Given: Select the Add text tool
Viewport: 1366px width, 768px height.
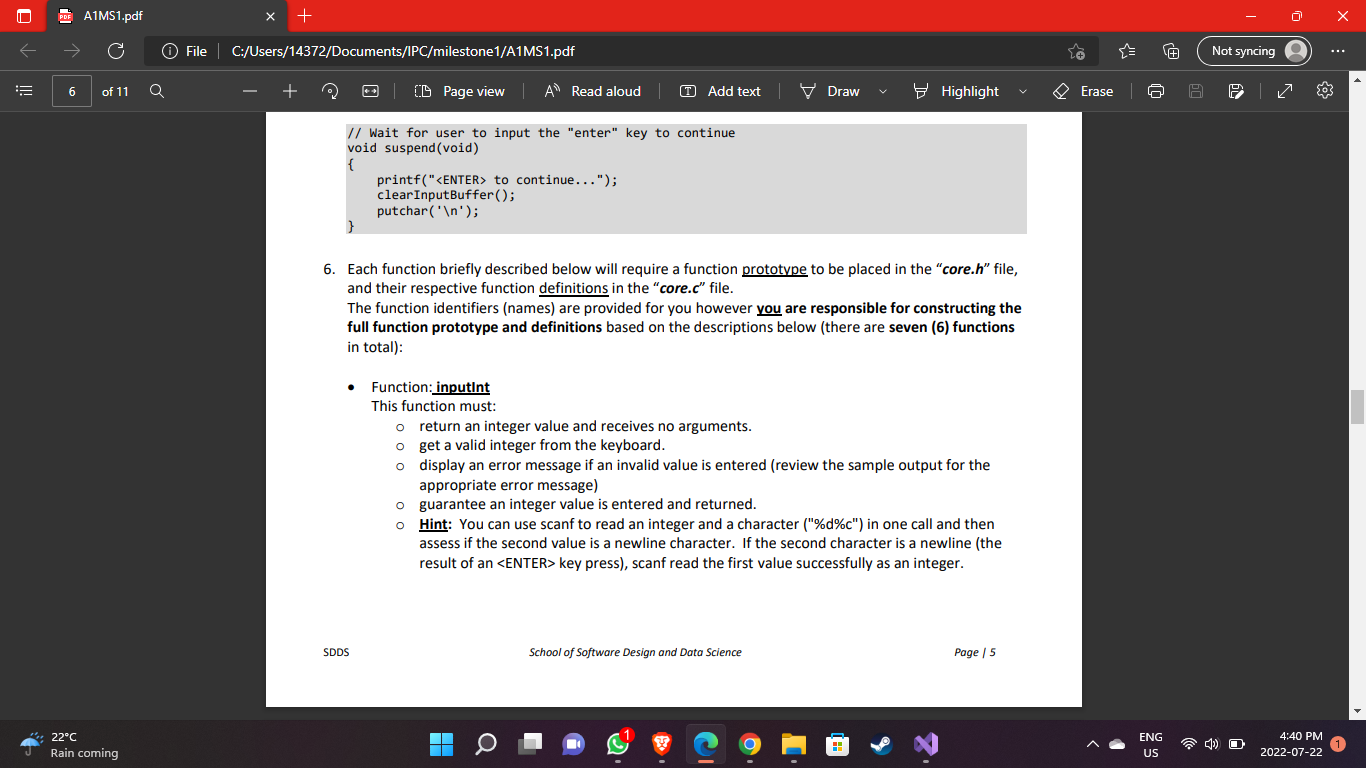Looking at the screenshot, I should point(720,91).
